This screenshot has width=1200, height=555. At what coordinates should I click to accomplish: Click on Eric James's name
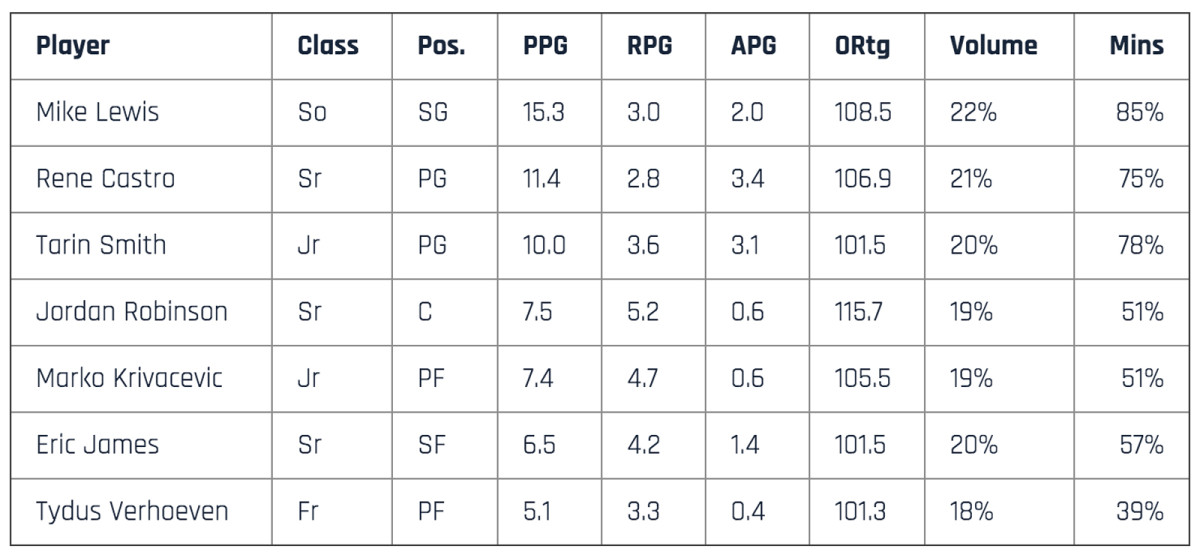coord(97,445)
